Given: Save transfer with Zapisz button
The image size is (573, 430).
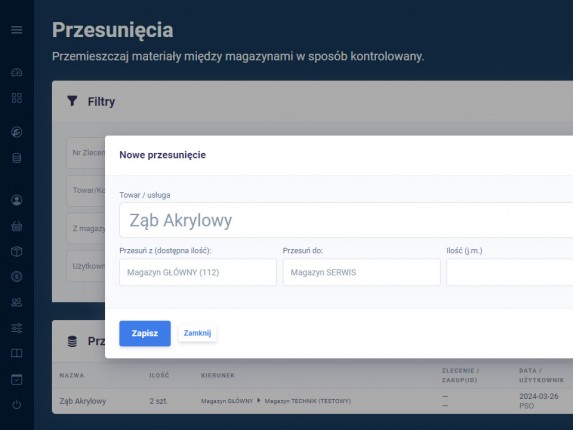Looking at the screenshot, I should [x=145, y=333].
